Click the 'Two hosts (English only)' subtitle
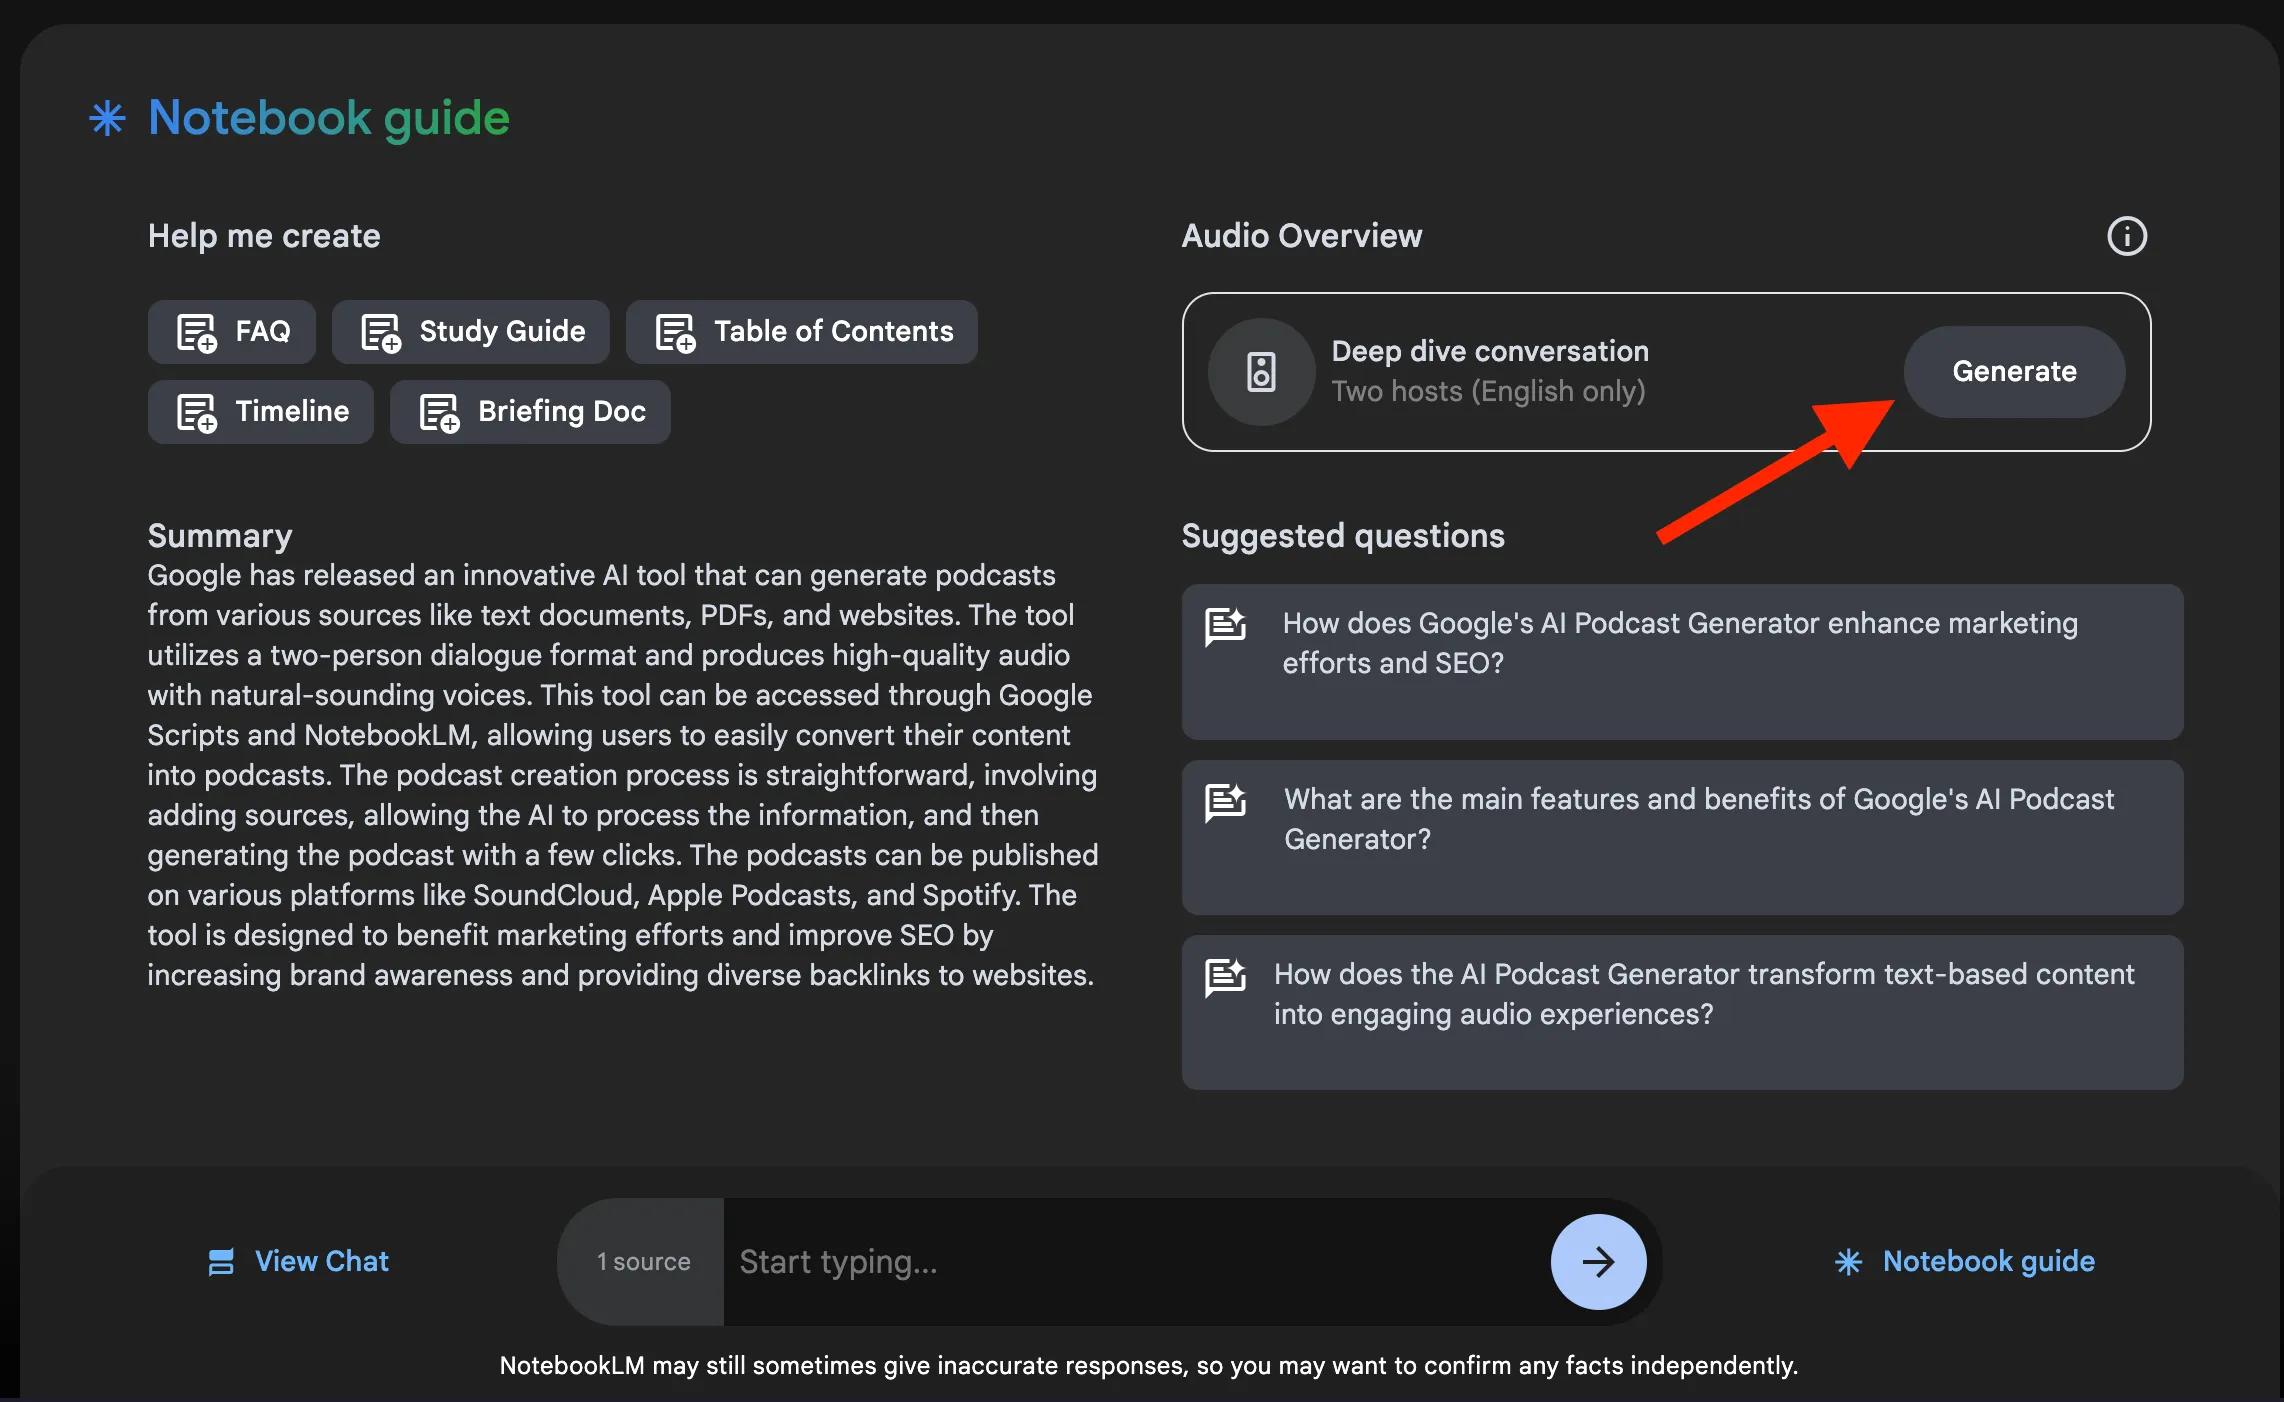This screenshot has width=2284, height=1402. [x=1488, y=391]
